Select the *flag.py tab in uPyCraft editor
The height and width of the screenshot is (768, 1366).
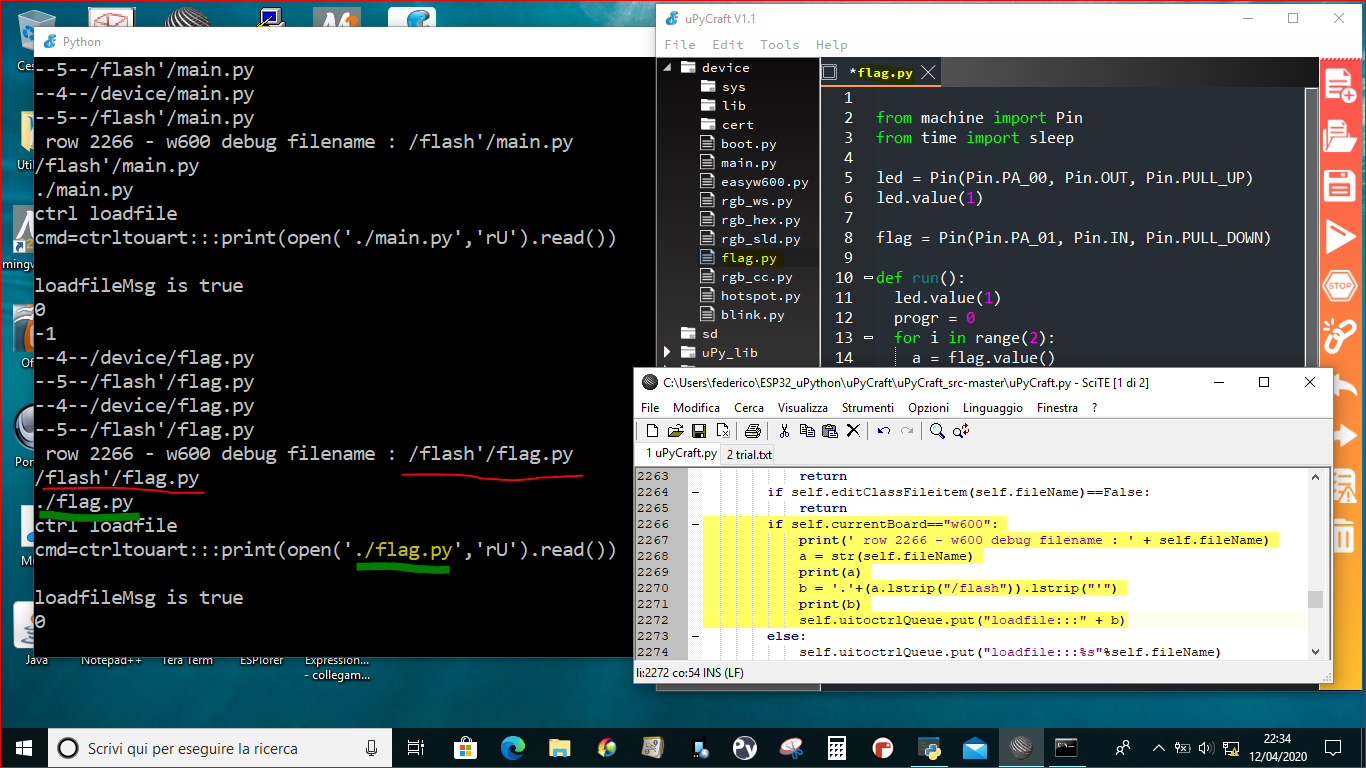[x=880, y=72]
